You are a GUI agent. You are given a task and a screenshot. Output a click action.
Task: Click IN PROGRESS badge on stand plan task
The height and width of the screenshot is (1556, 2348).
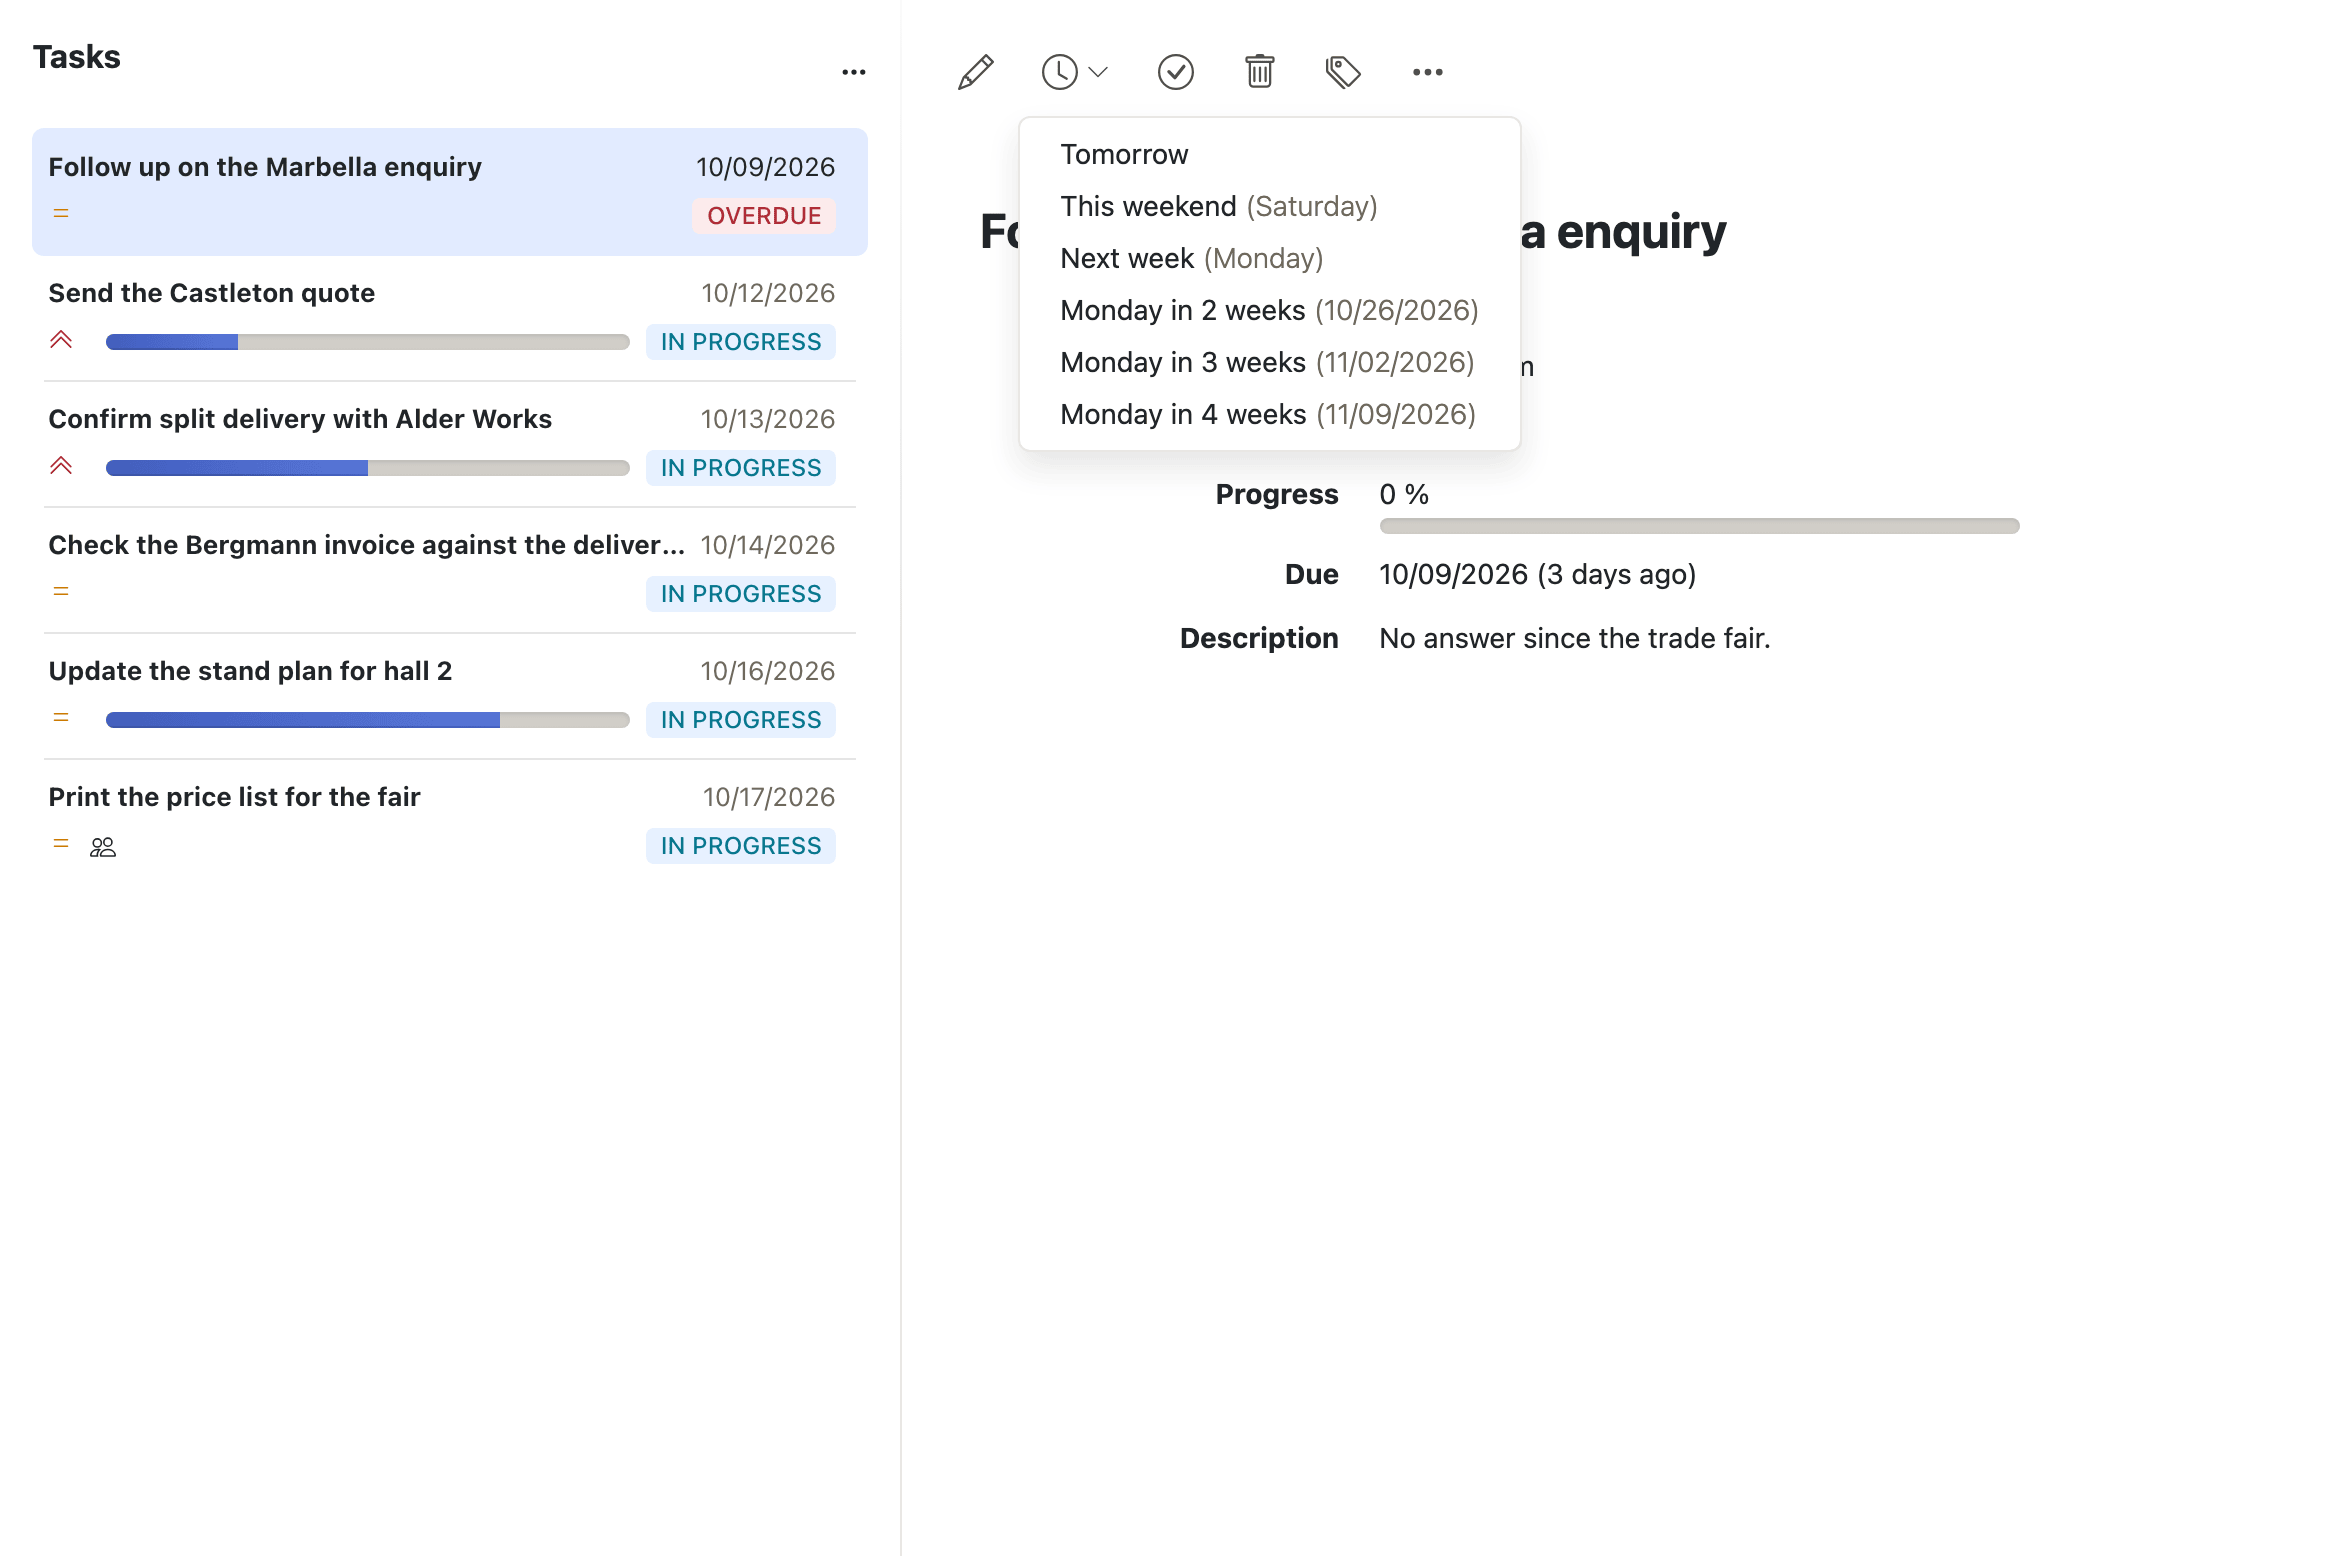(741, 720)
